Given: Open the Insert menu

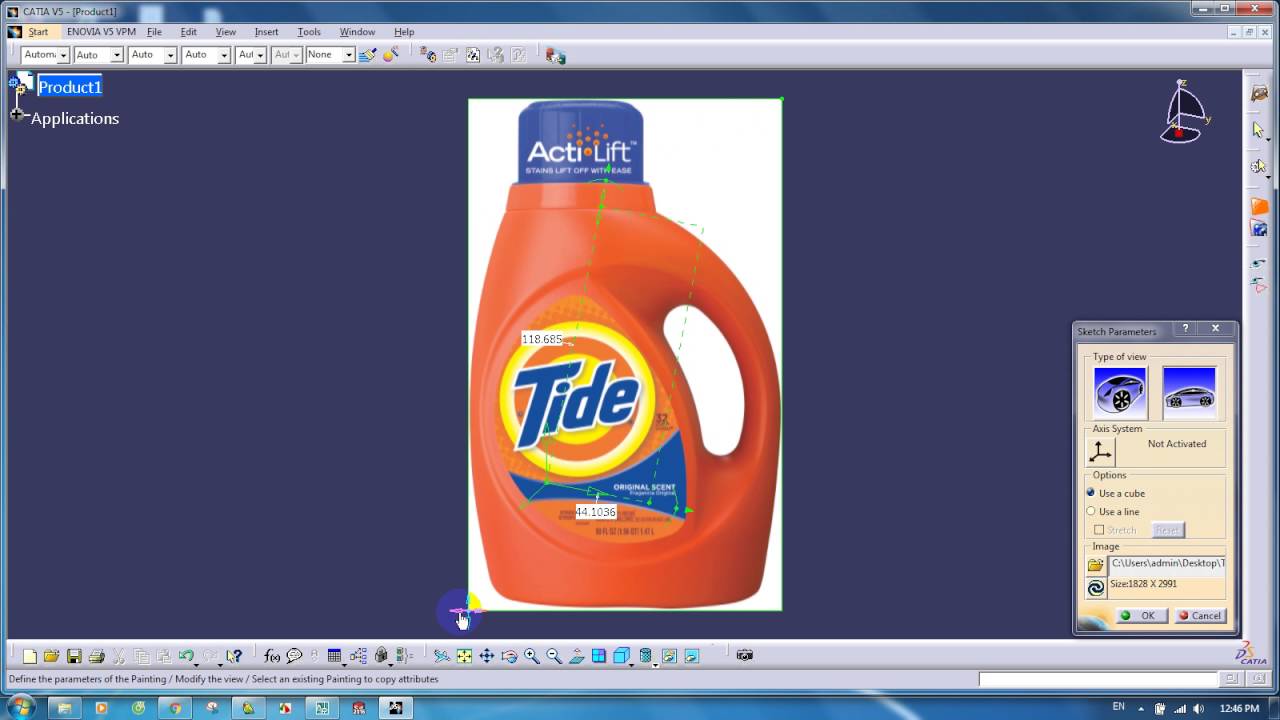Looking at the screenshot, I should (x=266, y=32).
